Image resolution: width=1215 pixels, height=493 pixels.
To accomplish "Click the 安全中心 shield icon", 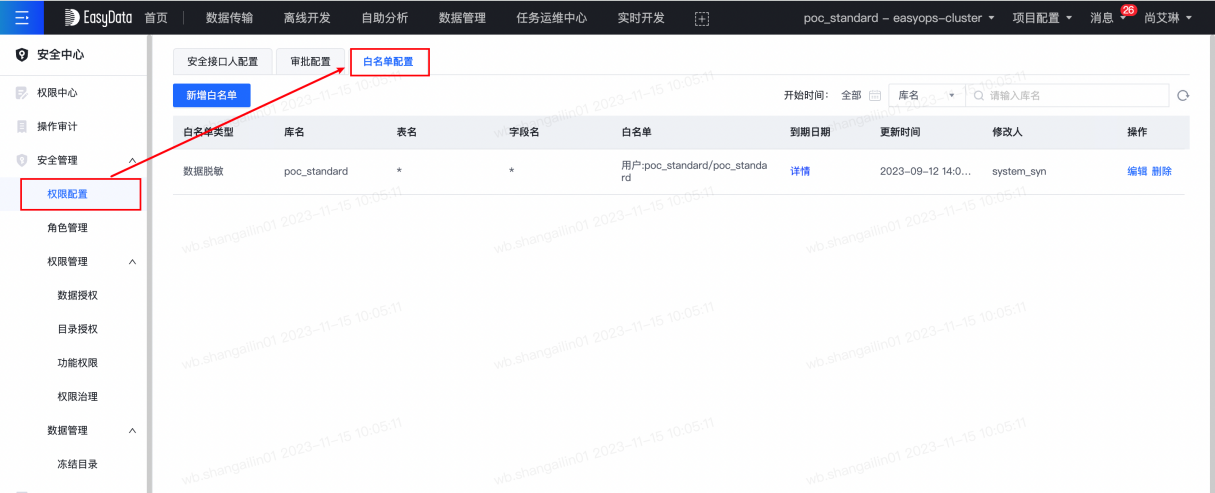I will pyautogui.click(x=22, y=55).
